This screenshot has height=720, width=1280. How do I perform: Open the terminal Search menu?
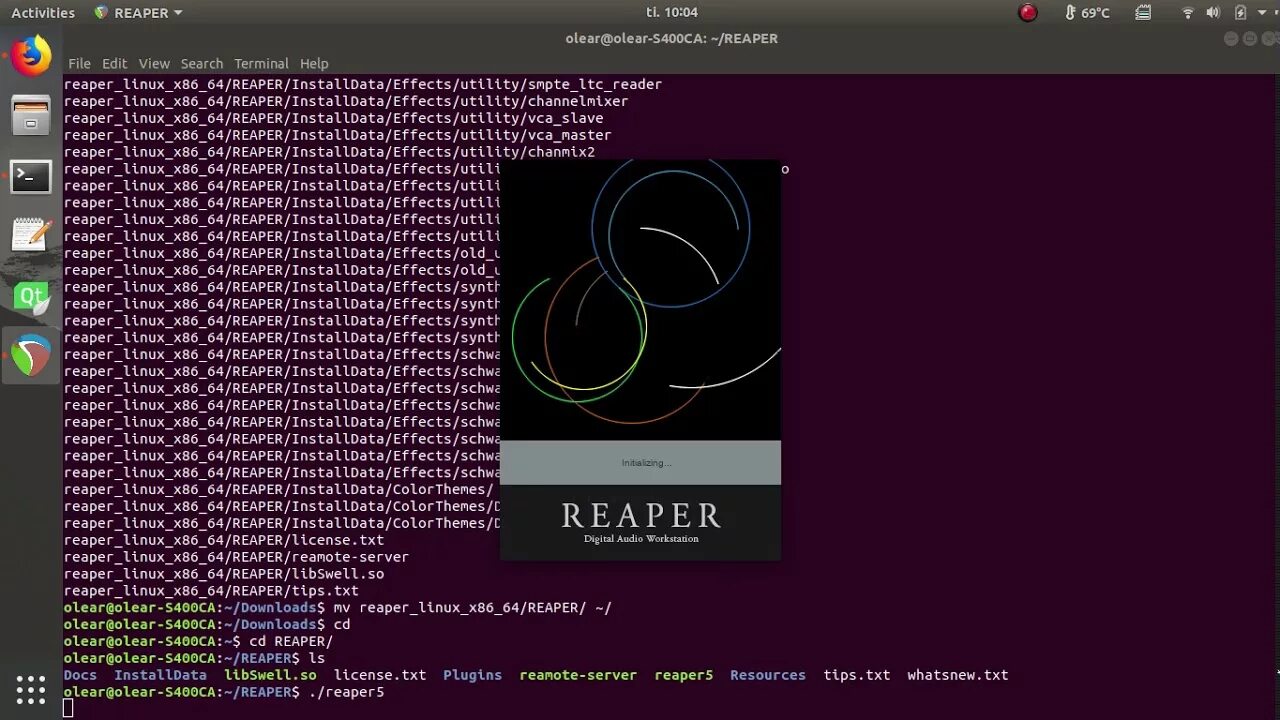202,63
